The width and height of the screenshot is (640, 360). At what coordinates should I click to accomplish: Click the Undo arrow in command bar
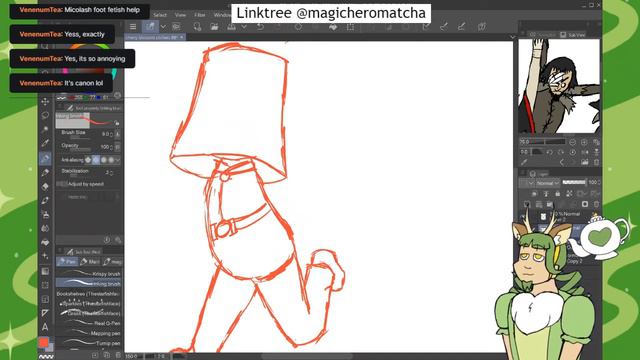(x=260, y=27)
